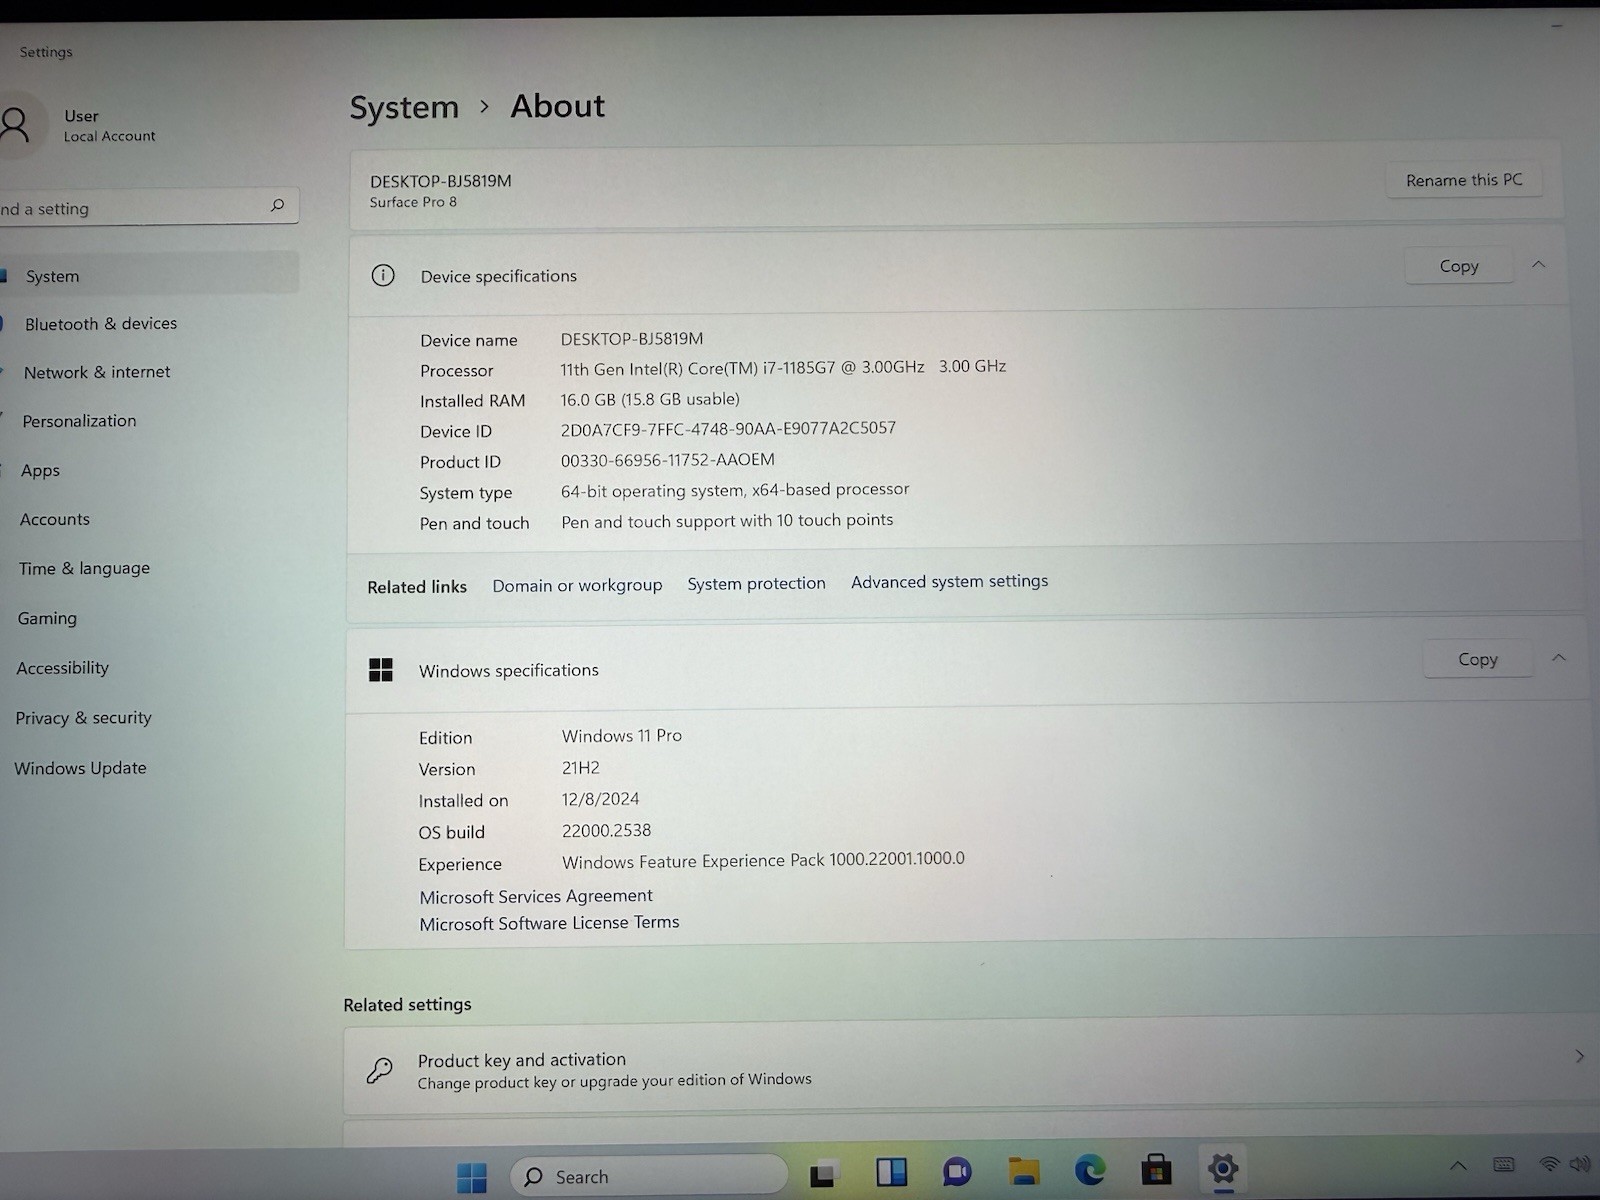
Task: Click the Windows logo beside Windows specifications
Action: 381,669
